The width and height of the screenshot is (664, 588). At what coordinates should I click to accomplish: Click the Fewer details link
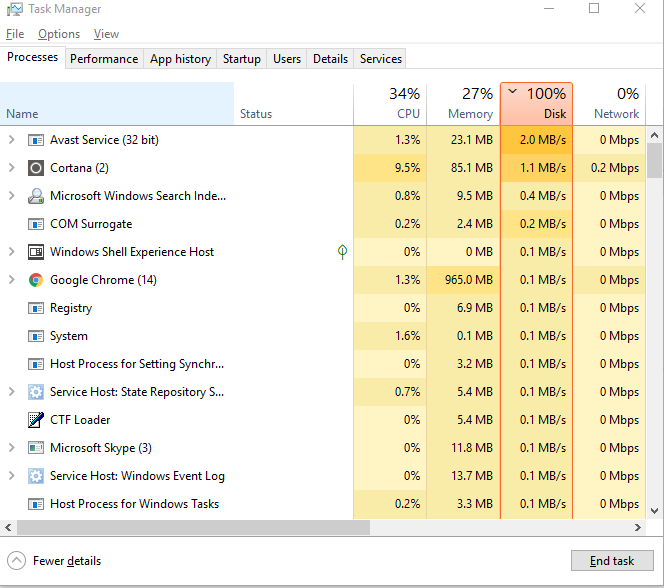(x=67, y=561)
